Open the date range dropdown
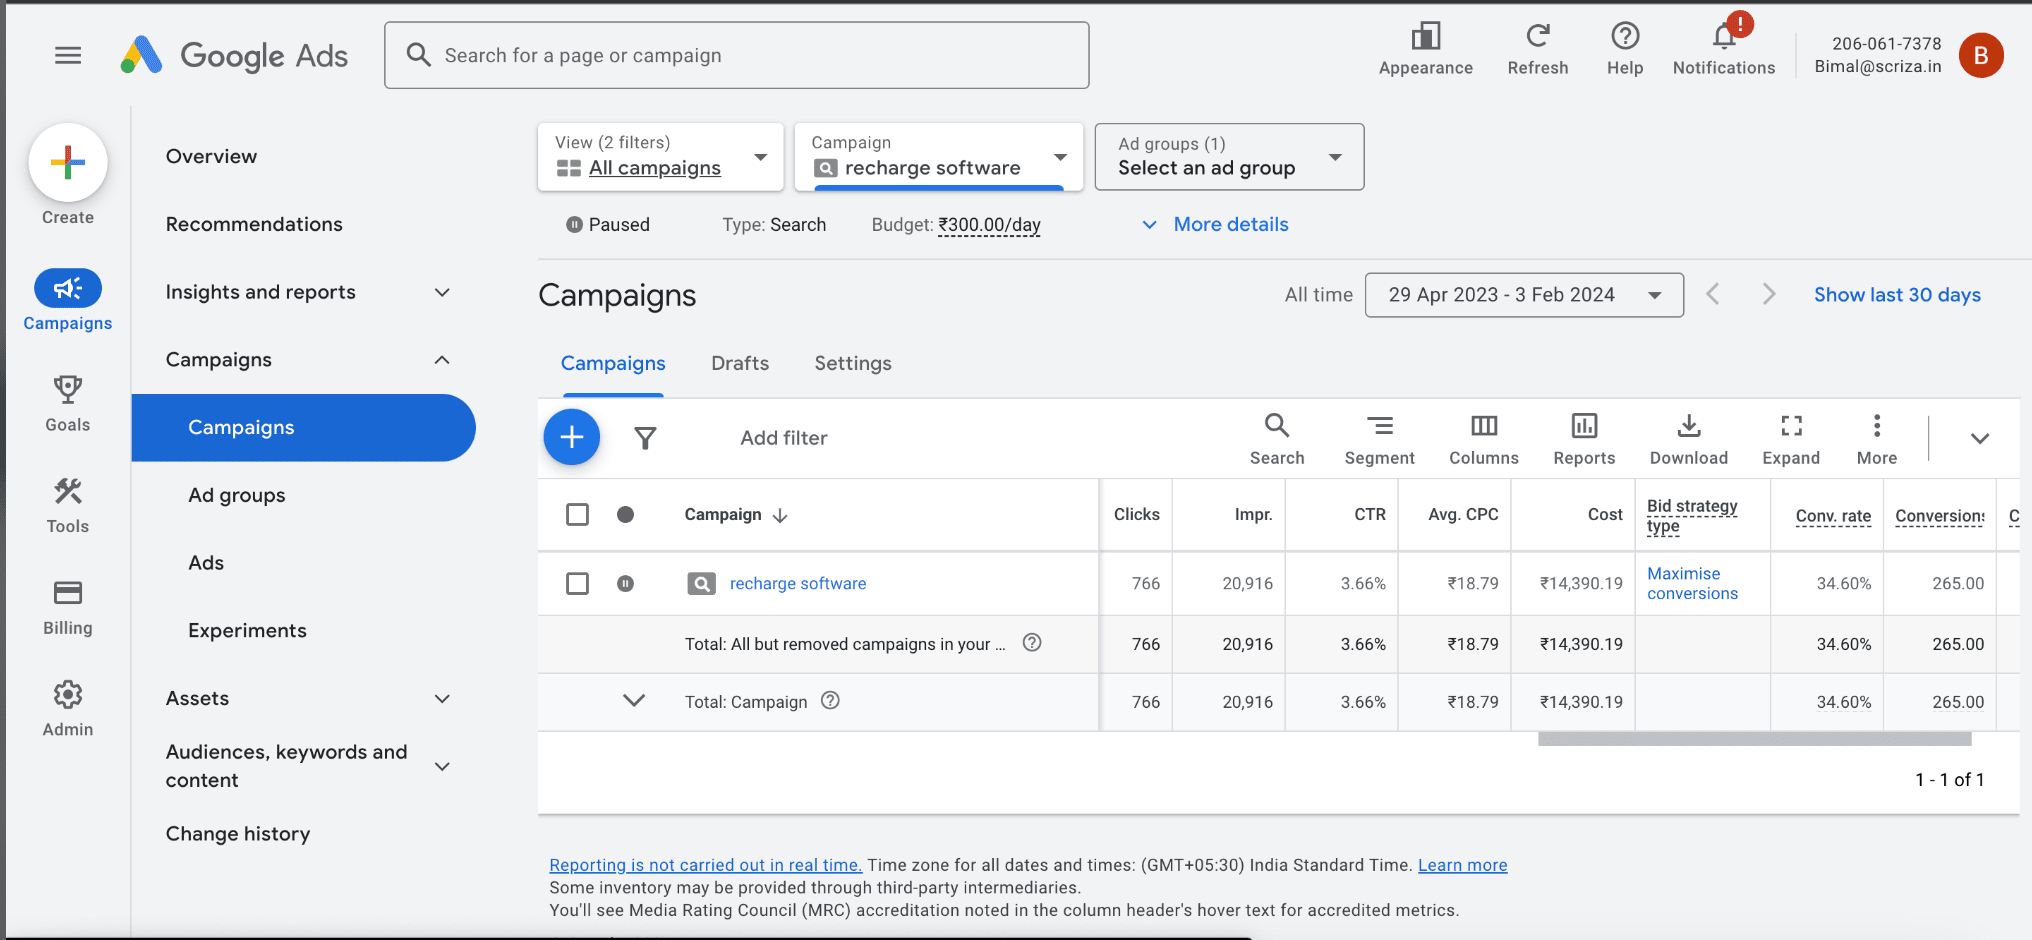The width and height of the screenshot is (2032, 940). tap(1524, 295)
